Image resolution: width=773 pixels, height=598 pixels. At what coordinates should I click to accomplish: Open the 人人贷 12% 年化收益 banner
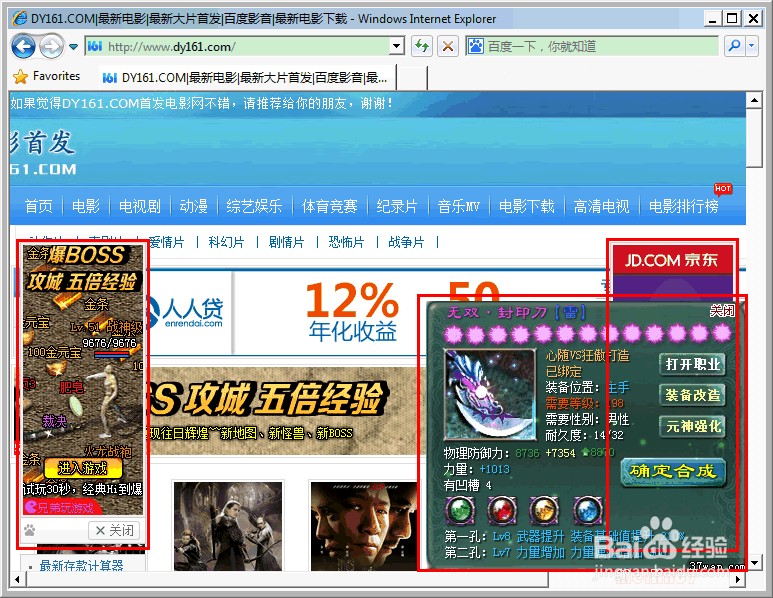point(281,312)
